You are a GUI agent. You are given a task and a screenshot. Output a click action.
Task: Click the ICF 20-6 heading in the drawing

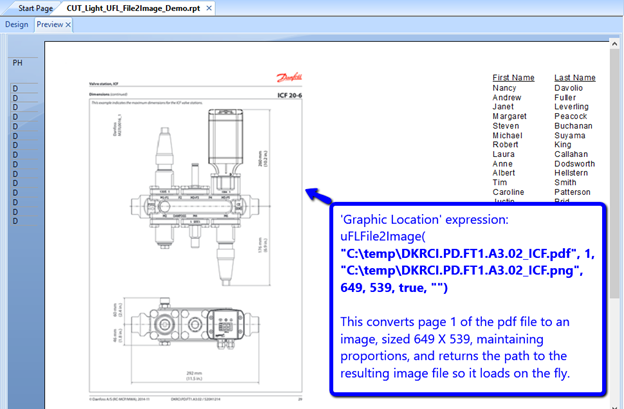pyautogui.click(x=290, y=95)
